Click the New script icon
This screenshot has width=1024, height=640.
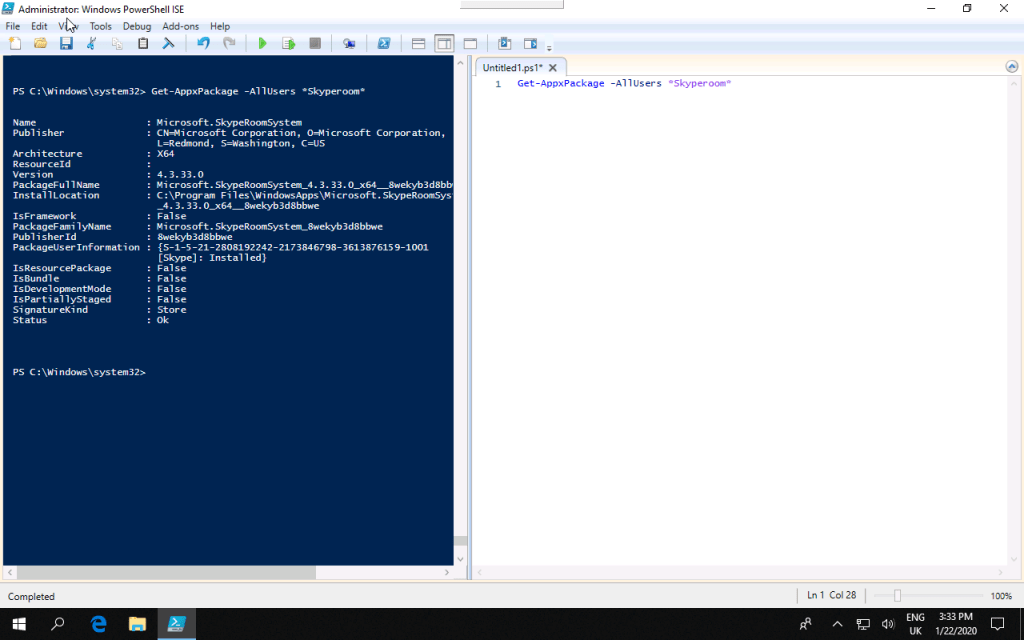coord(15,44)
